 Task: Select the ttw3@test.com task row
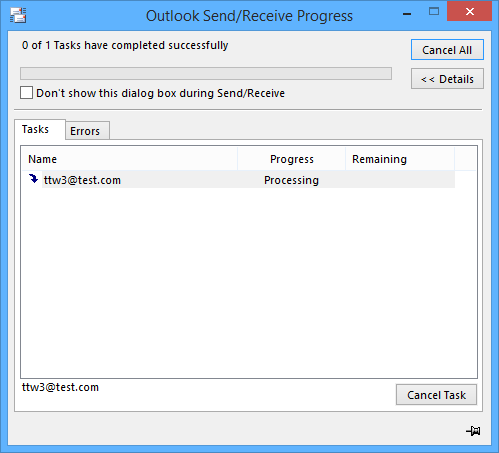tap(248, 180)
